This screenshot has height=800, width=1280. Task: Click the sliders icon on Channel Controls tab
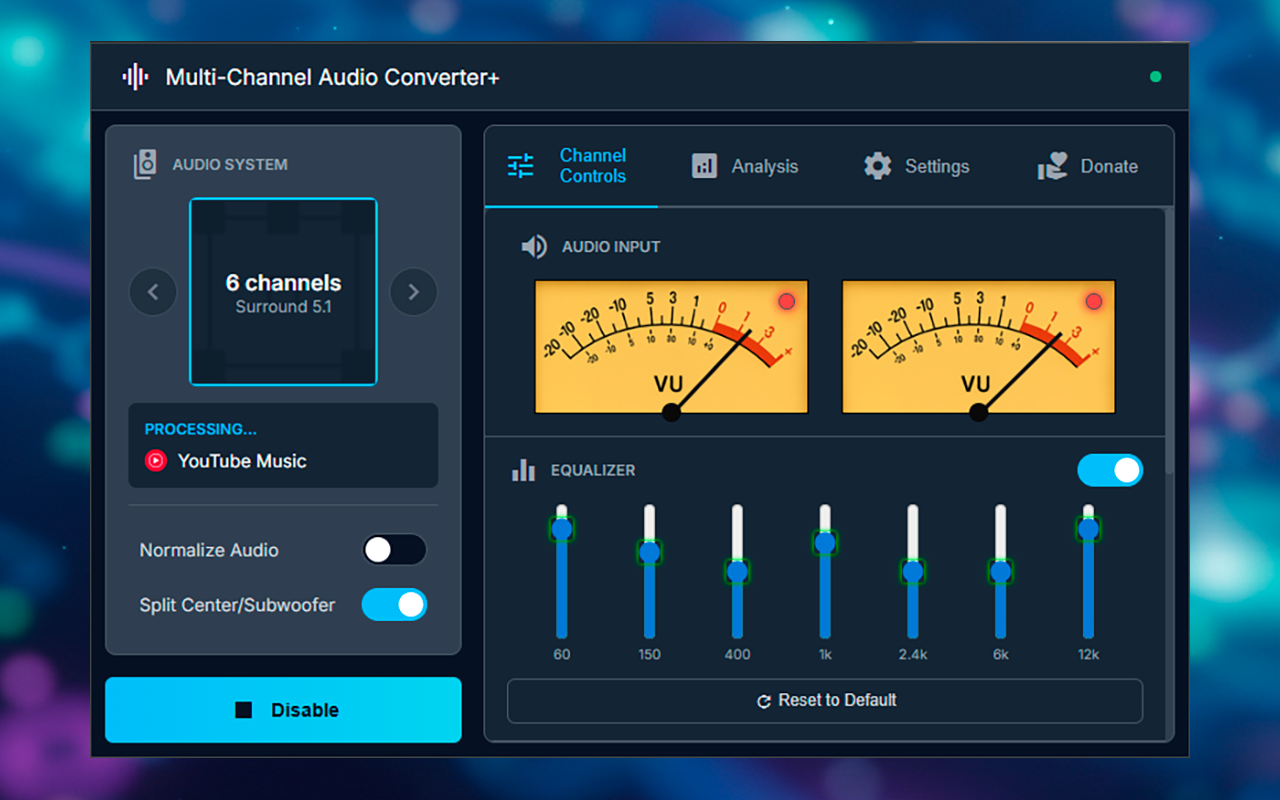click(x=520, y=166)
